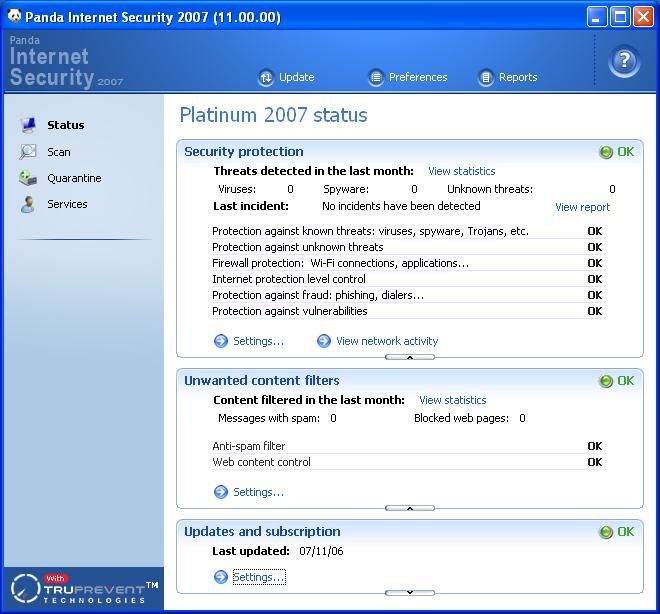Open Settings under Security protection
Image resolution: width=660 pixels, height=614 pixels.
[258, 341]
